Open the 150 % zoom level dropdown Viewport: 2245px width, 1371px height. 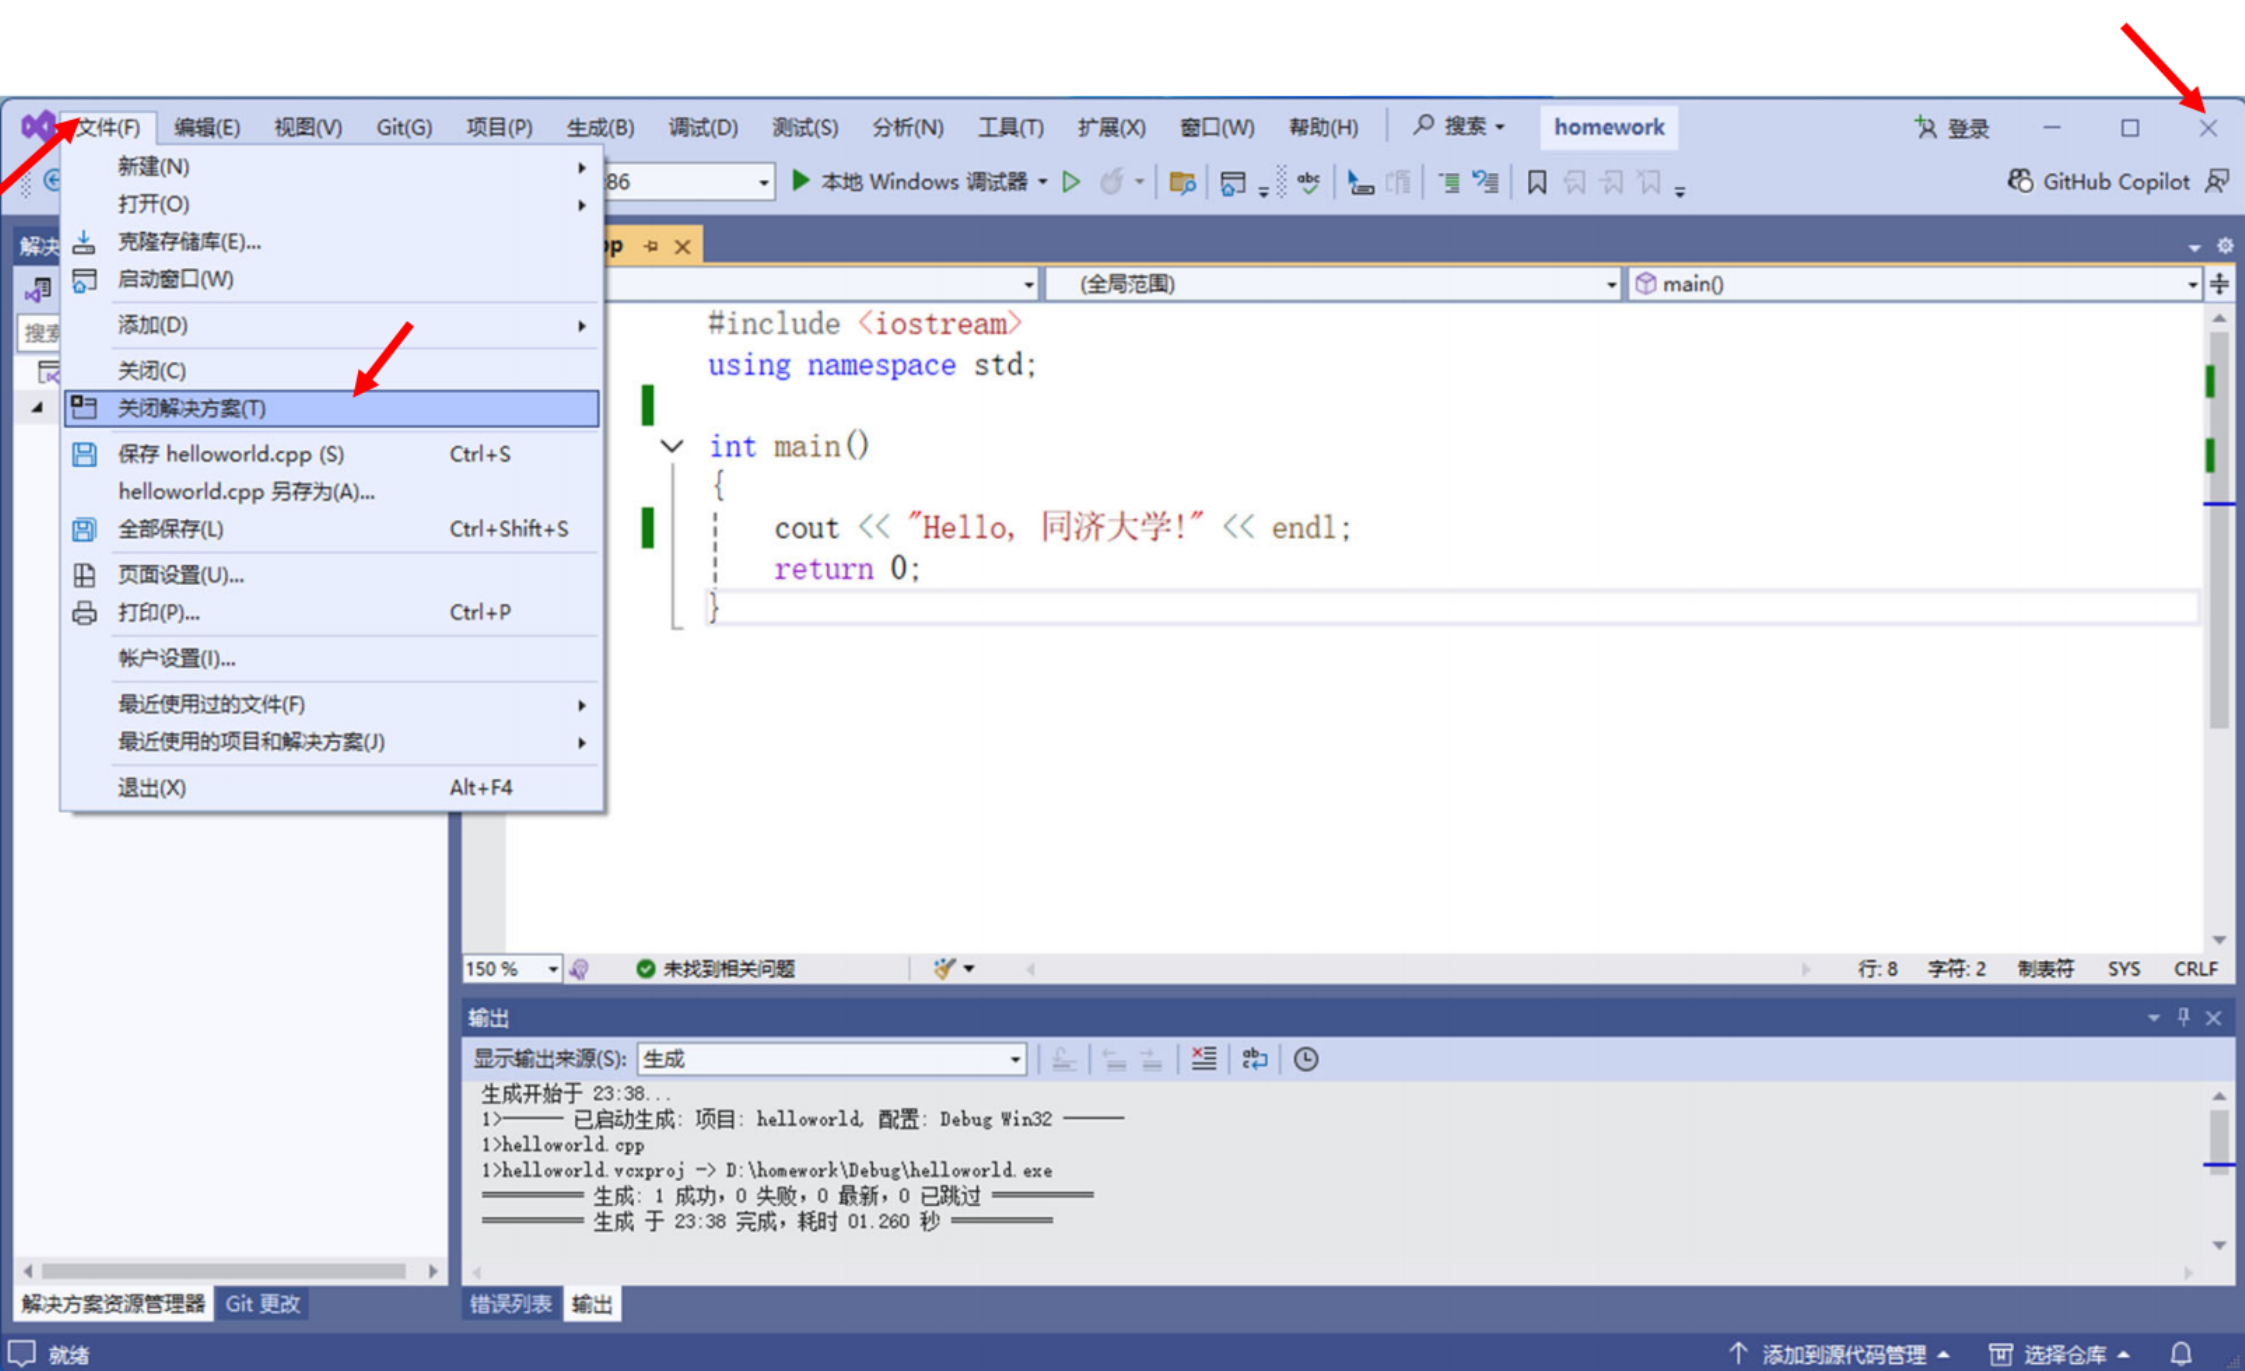point(552,968)
